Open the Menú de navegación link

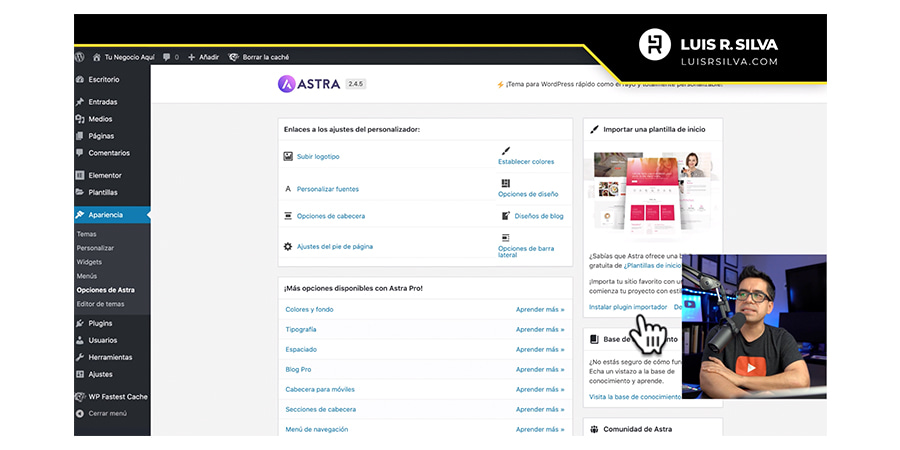[317, 429]
